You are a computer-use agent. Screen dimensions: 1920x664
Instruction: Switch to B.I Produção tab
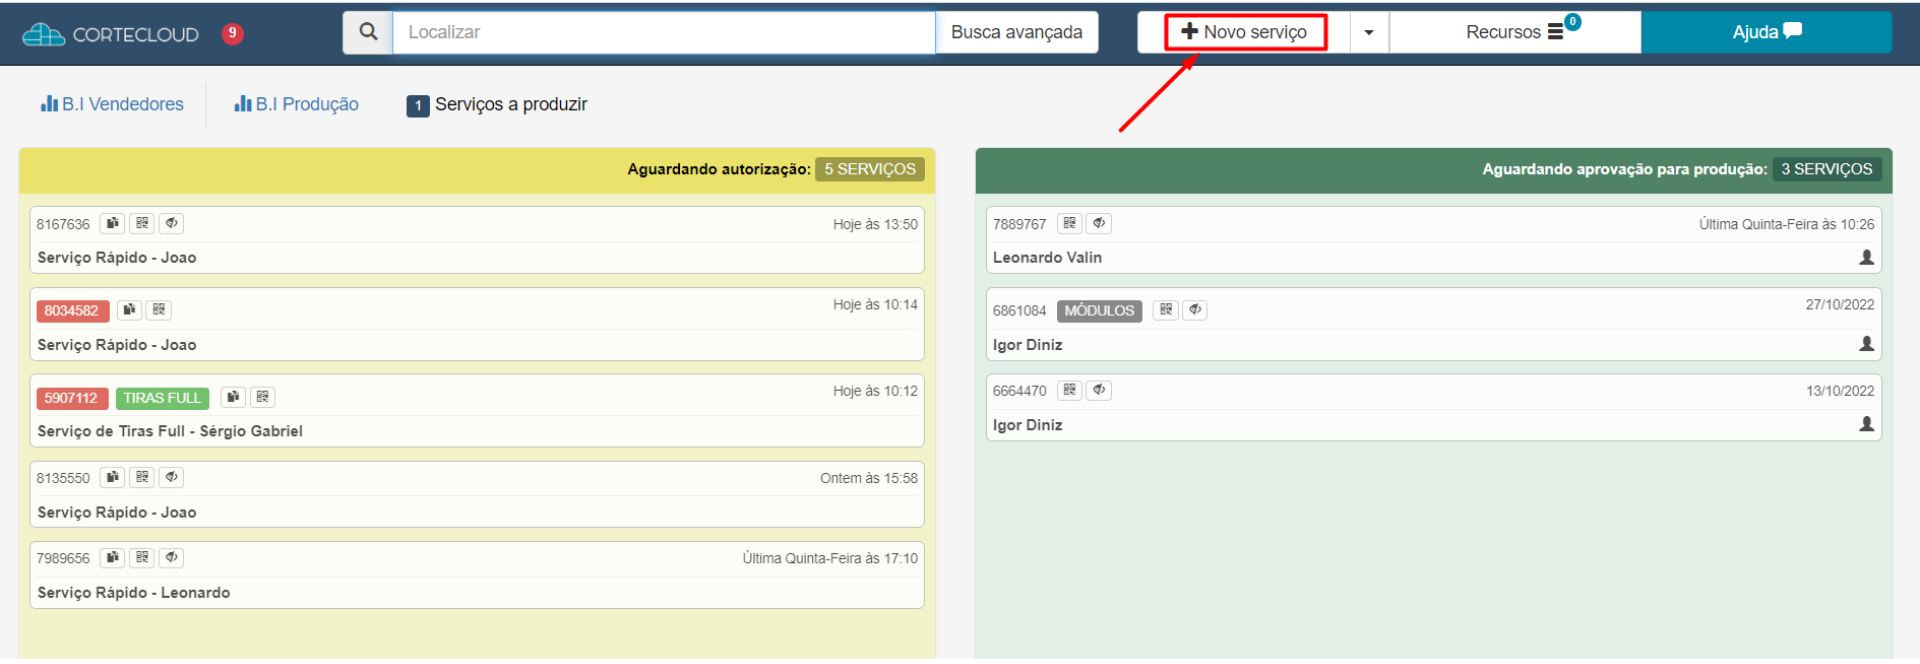pyautogui.click(x=296, y=104)
